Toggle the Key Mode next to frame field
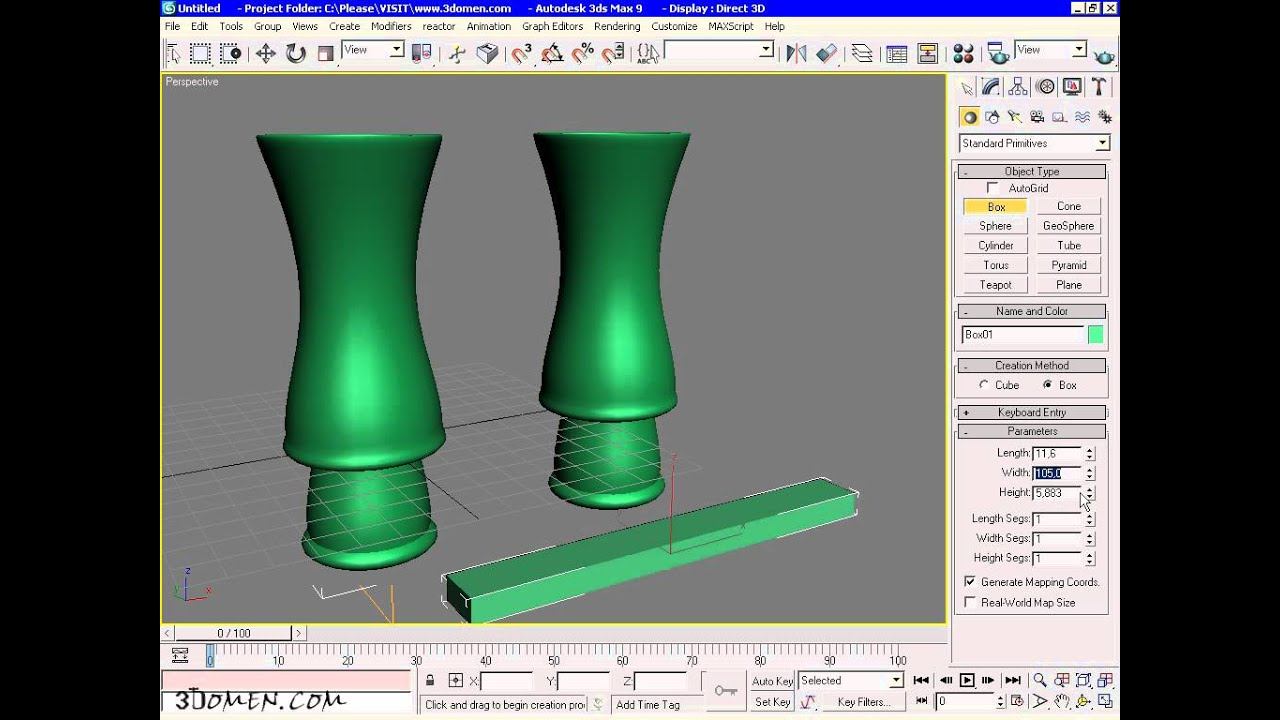The width and height of the screenshot is (1280, 720). coord(921,702)
